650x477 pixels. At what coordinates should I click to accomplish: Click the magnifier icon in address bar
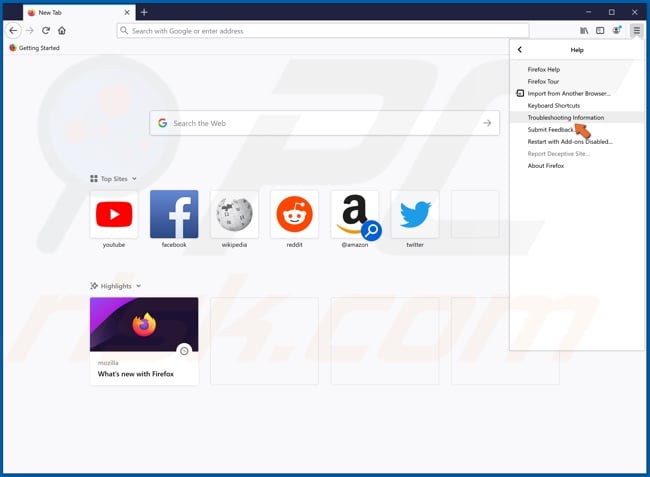coord(124,30)
